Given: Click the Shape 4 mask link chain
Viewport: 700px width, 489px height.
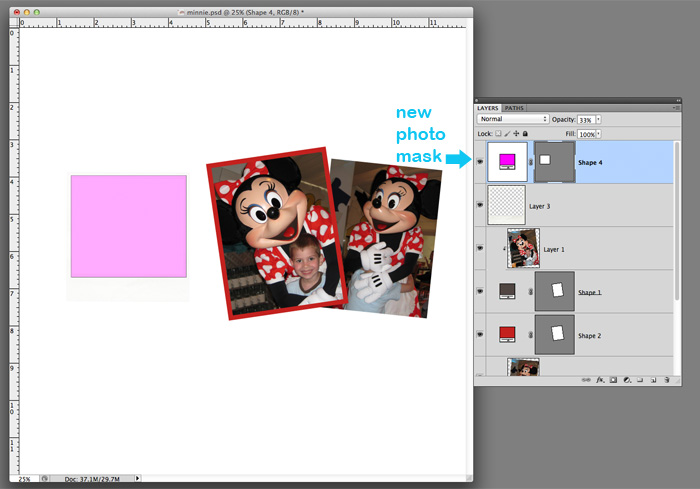Looking at the screenshot, I should 531,162.
